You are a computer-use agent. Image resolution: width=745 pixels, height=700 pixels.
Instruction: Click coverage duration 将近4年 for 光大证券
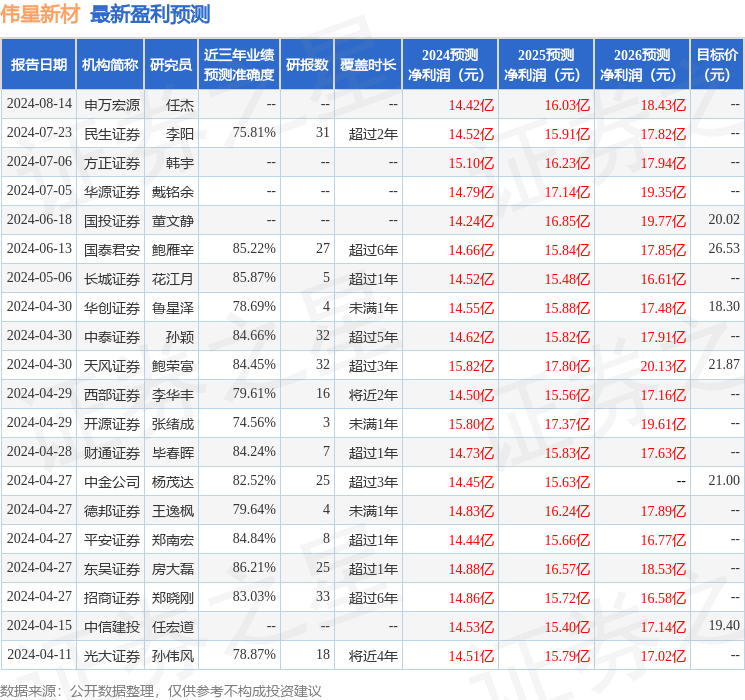tap(373, 655)
